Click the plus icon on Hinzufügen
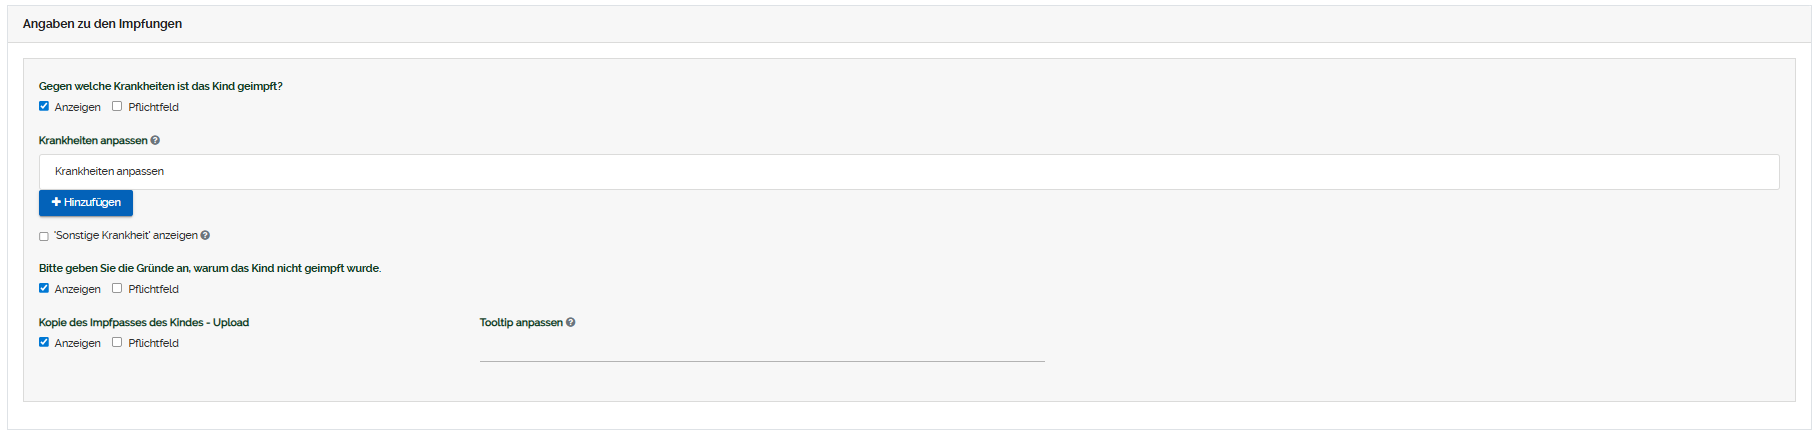The width and height of the screenshot is (1818, 437). 56,202
